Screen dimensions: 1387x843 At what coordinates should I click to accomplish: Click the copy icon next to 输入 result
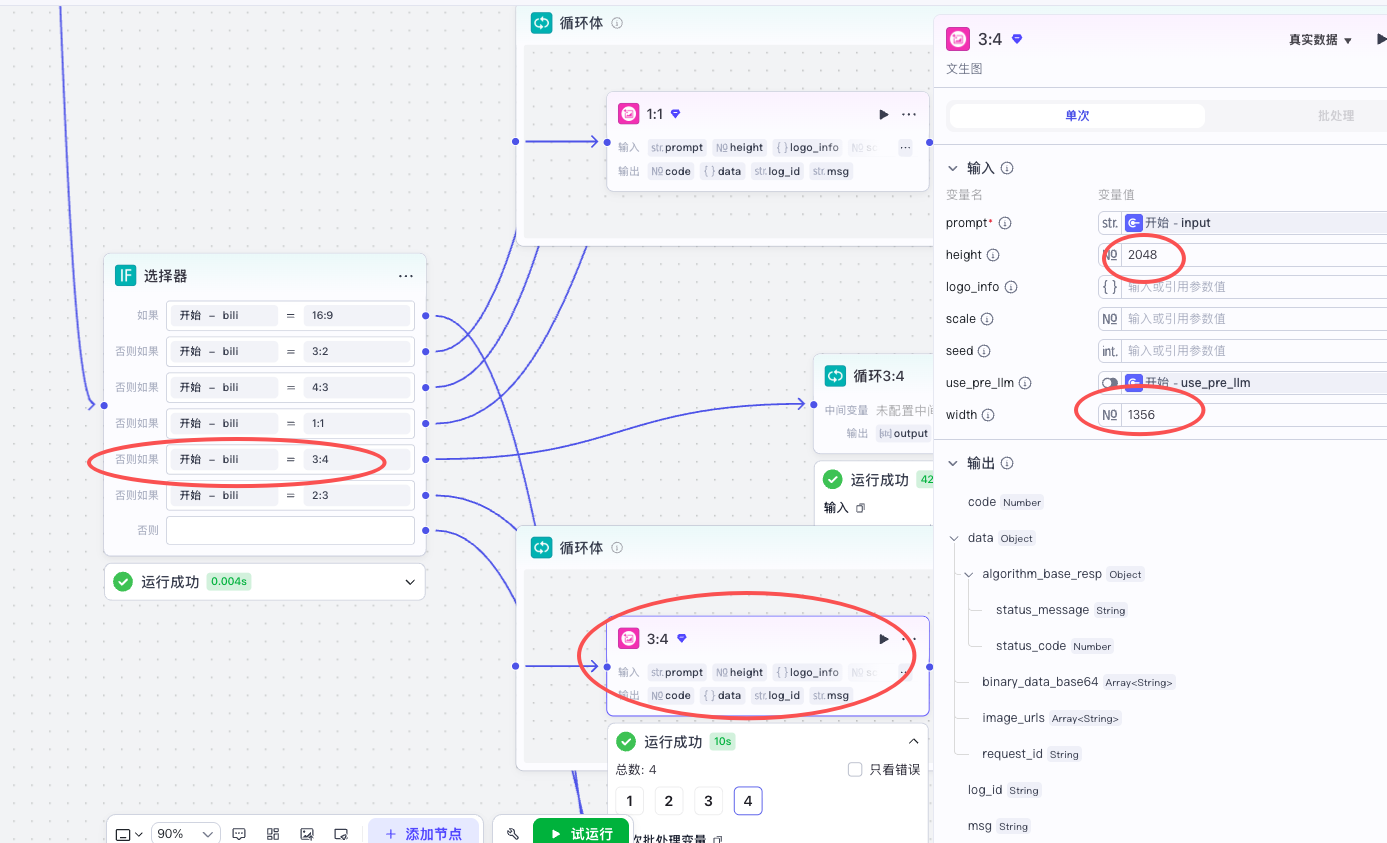(x=860, y=508)
